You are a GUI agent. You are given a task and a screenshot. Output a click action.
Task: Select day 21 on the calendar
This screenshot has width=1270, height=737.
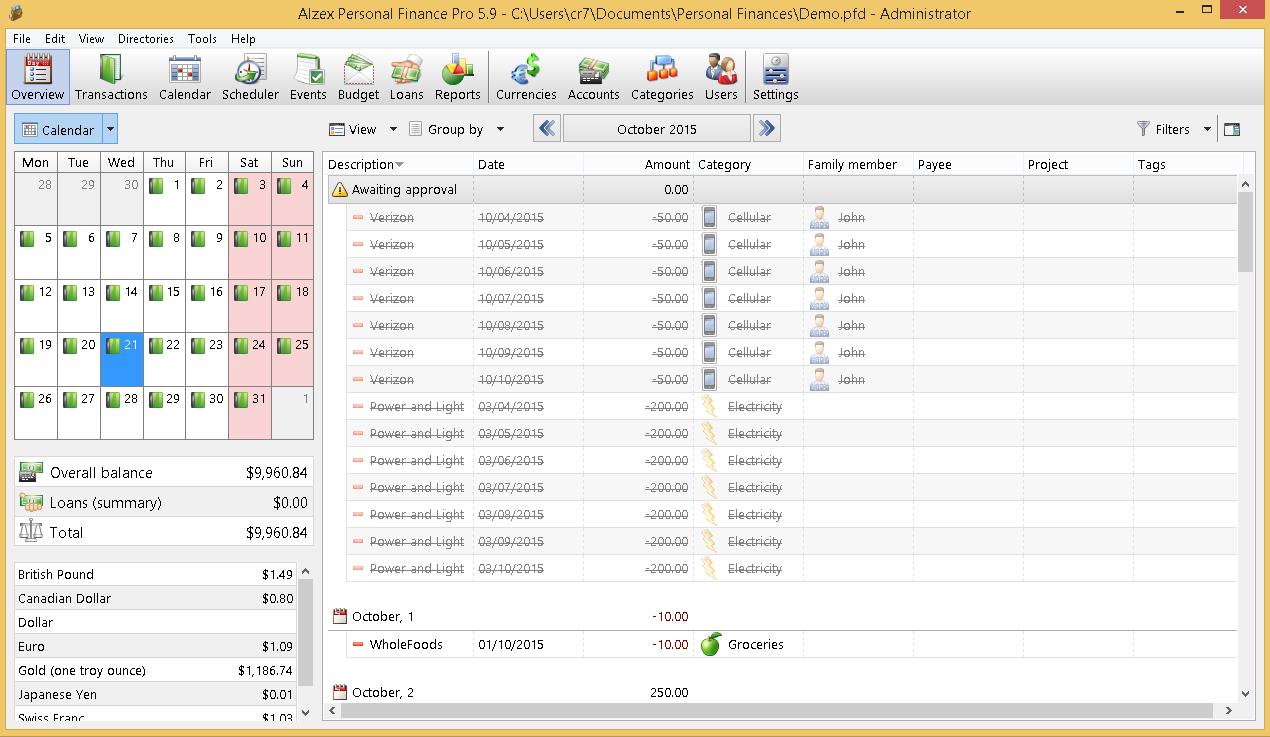(121, 346)
